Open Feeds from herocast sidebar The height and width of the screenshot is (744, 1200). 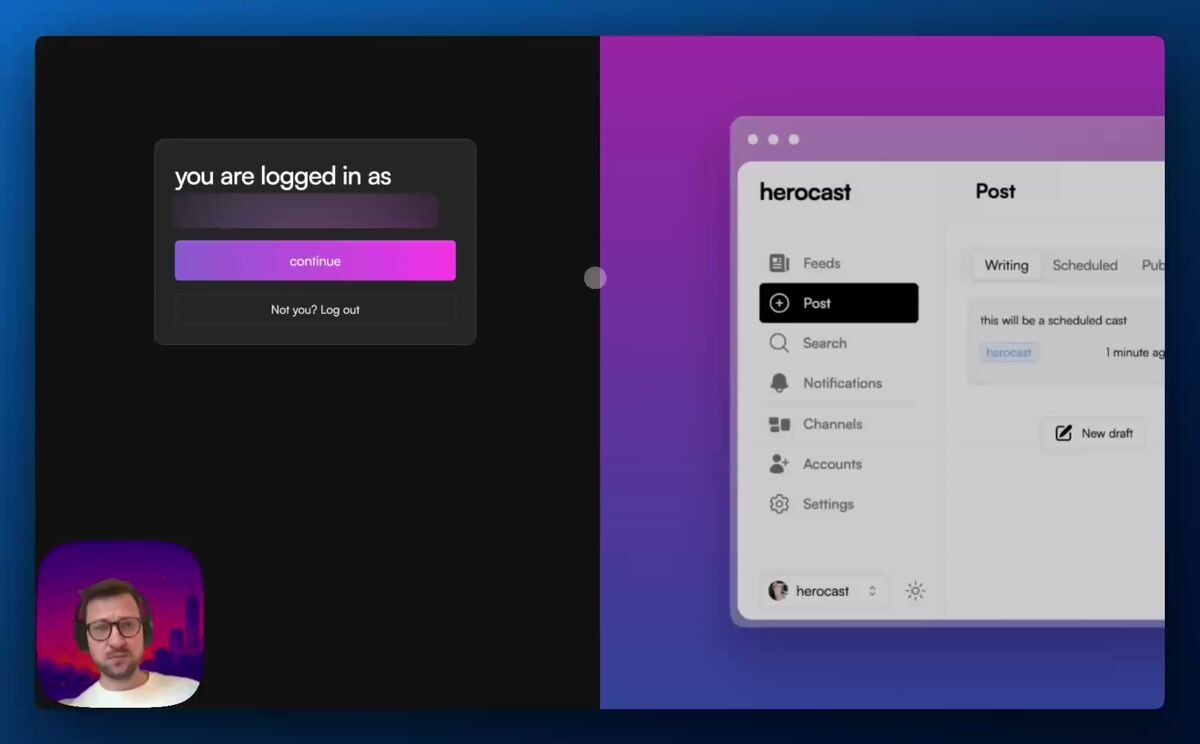click(x=839, y=263)
